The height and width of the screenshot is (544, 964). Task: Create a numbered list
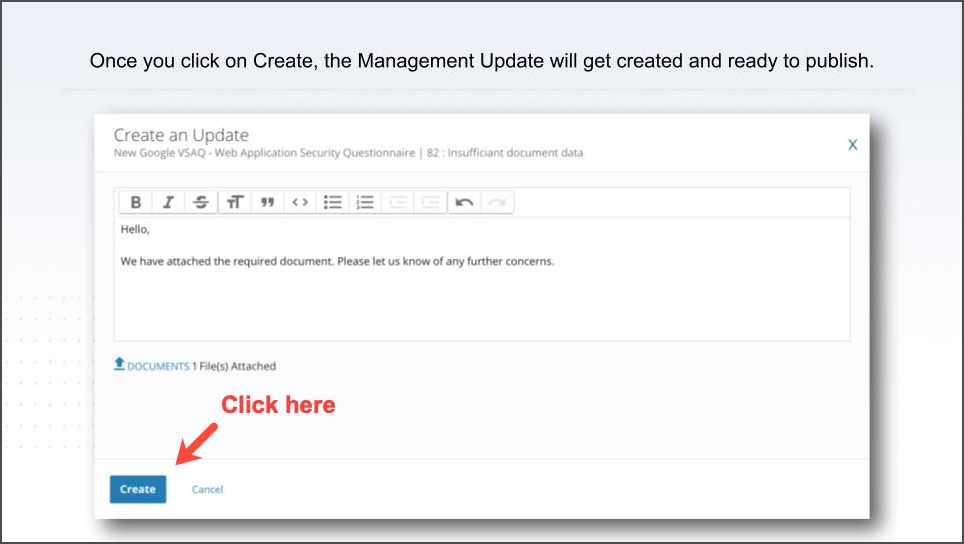coord(365,202)
